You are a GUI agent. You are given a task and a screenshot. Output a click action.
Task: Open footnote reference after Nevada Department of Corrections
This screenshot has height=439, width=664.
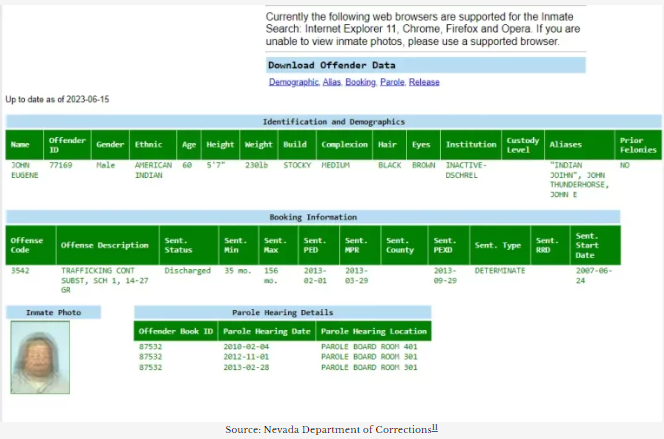click(433, 427)
